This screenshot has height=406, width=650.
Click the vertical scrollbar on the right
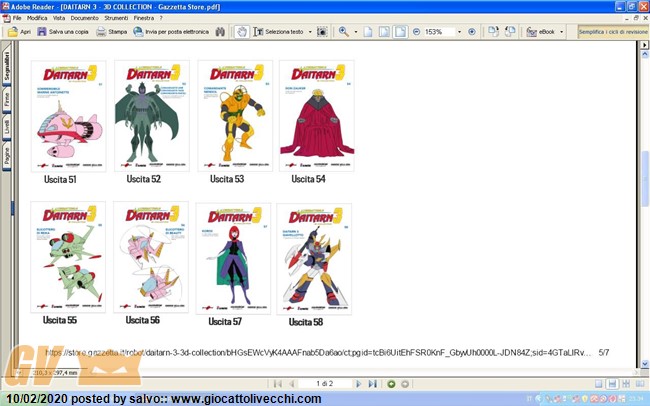(x=645, y=200)
